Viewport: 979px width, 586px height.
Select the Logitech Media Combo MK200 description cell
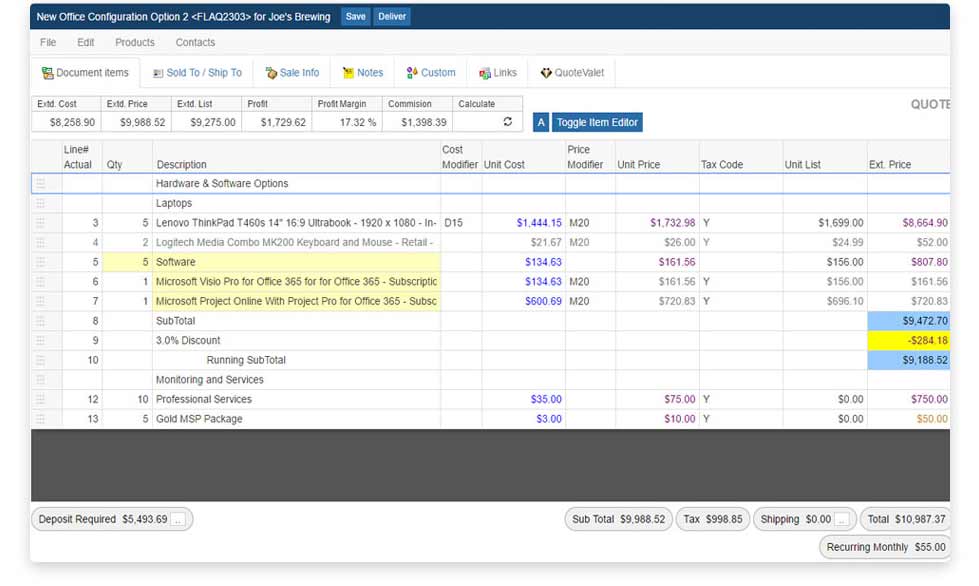[297, 242]
